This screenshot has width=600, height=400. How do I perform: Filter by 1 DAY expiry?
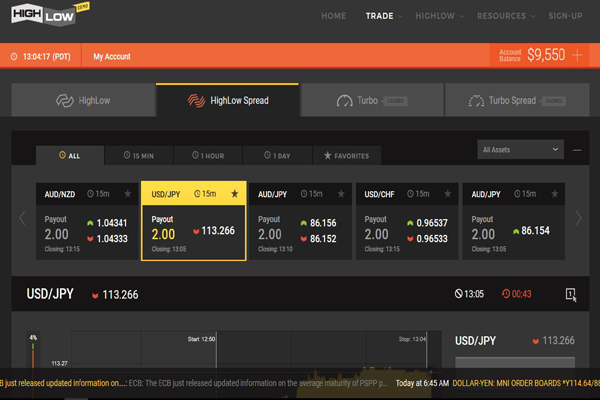(277, 155)
